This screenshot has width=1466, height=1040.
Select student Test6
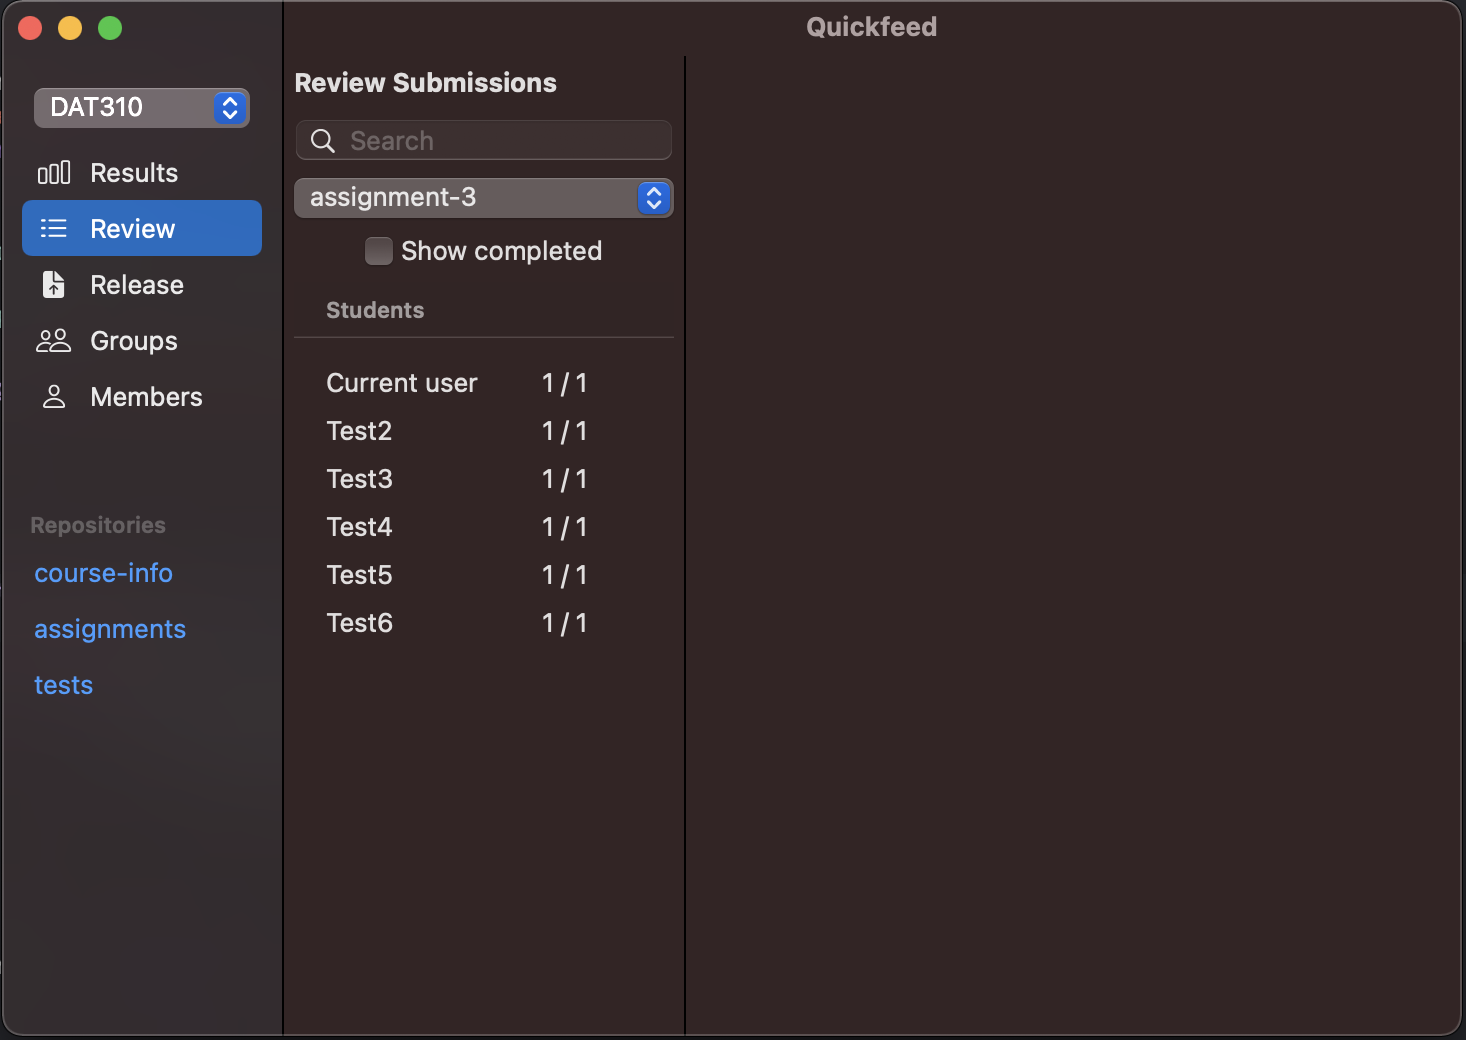click(x=484, y=623)
